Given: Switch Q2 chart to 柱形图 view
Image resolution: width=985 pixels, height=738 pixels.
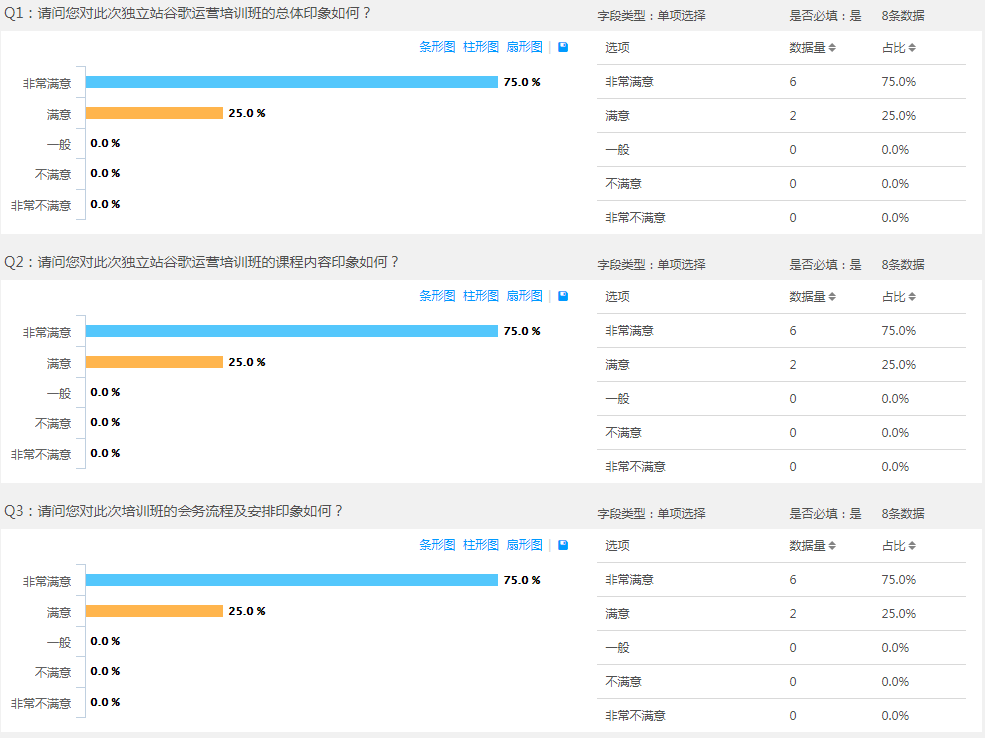Looking at the screenshot, I should pyautogui.click(x=481, y=296).
